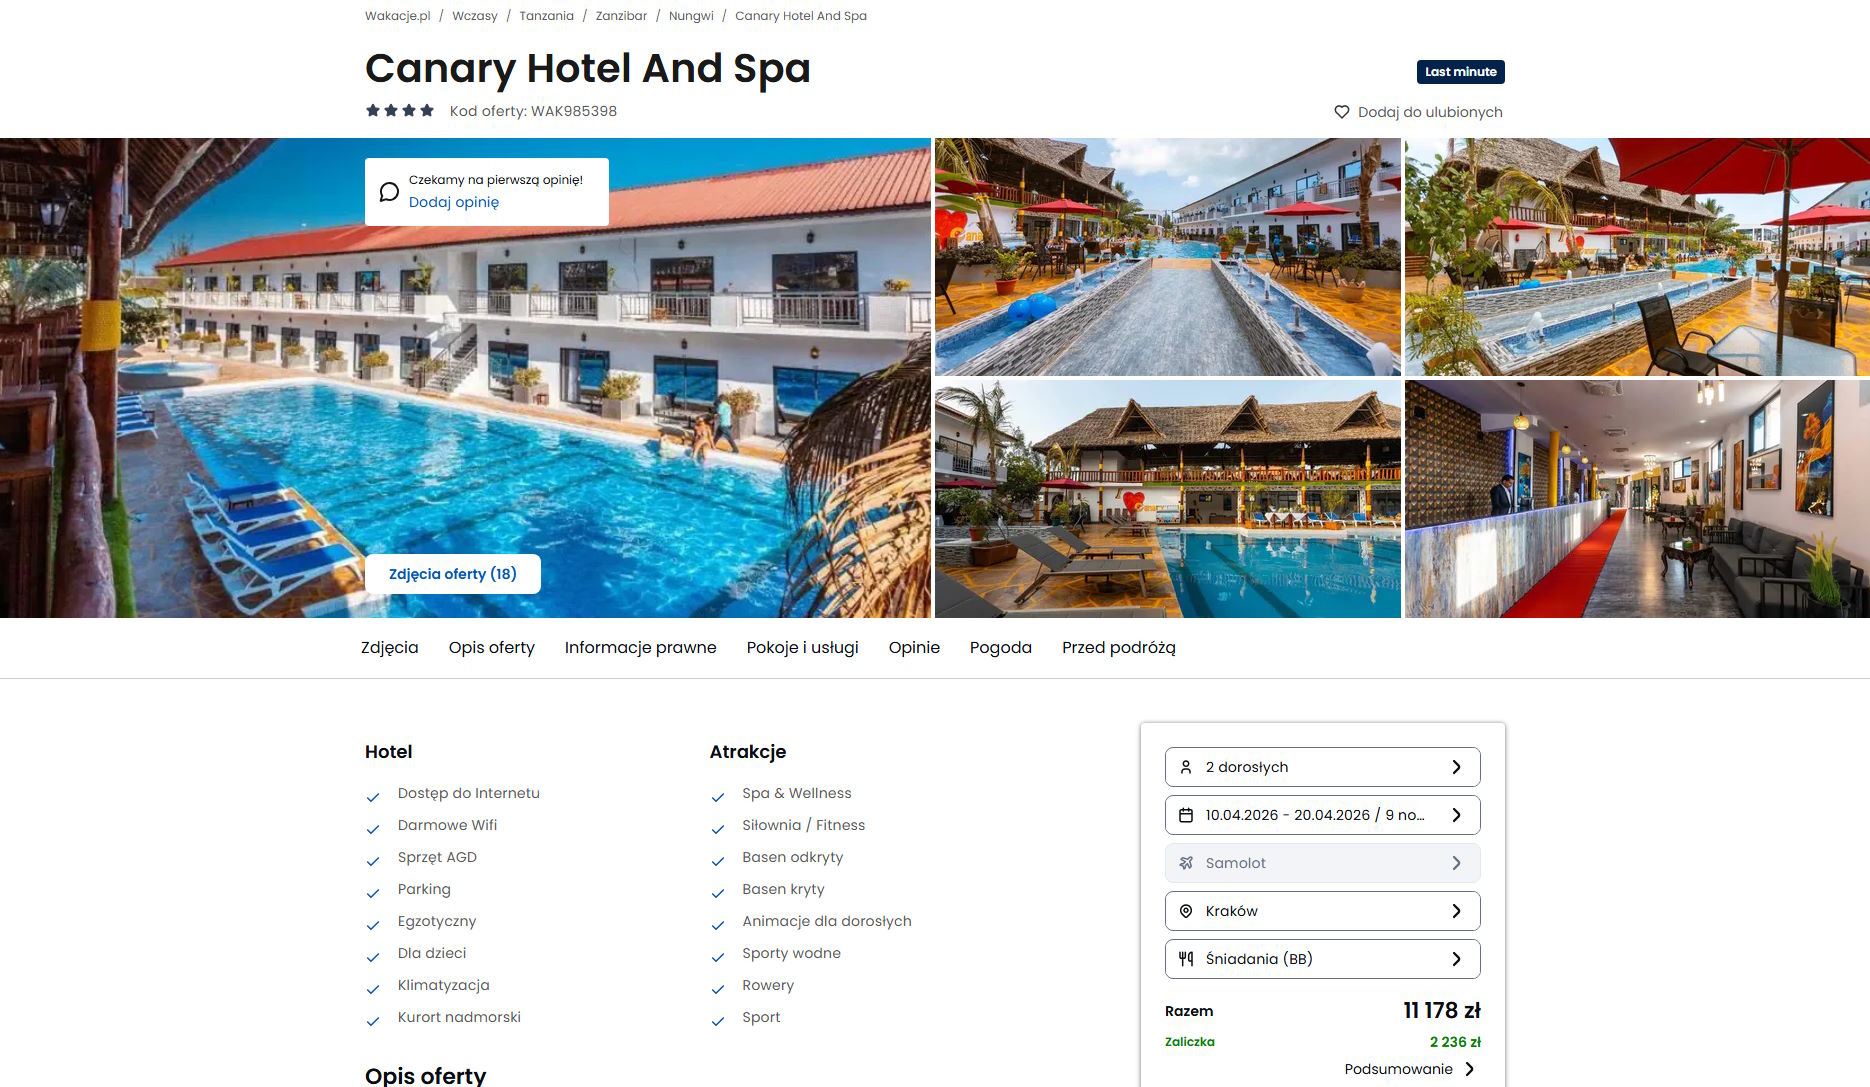Expand the Kraków departure city selector

click(x=1323, y=911)
